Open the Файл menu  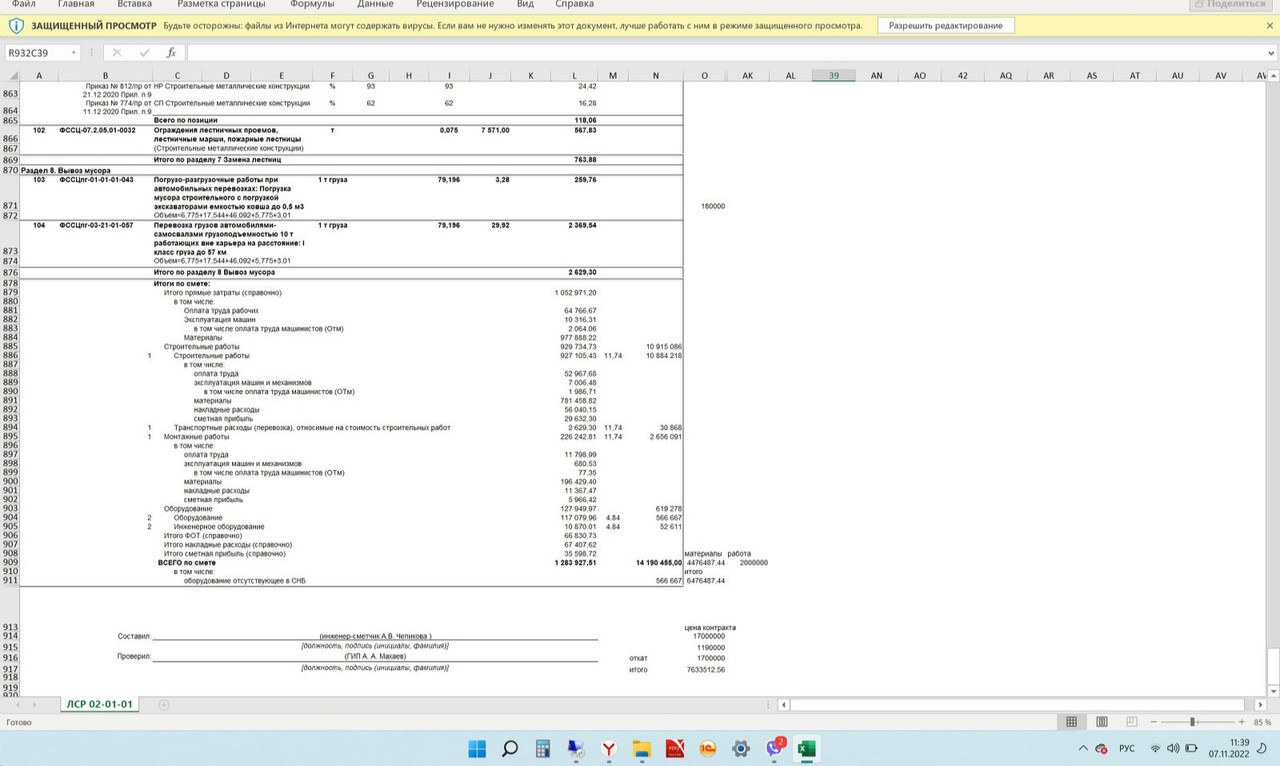click(24, 4)
